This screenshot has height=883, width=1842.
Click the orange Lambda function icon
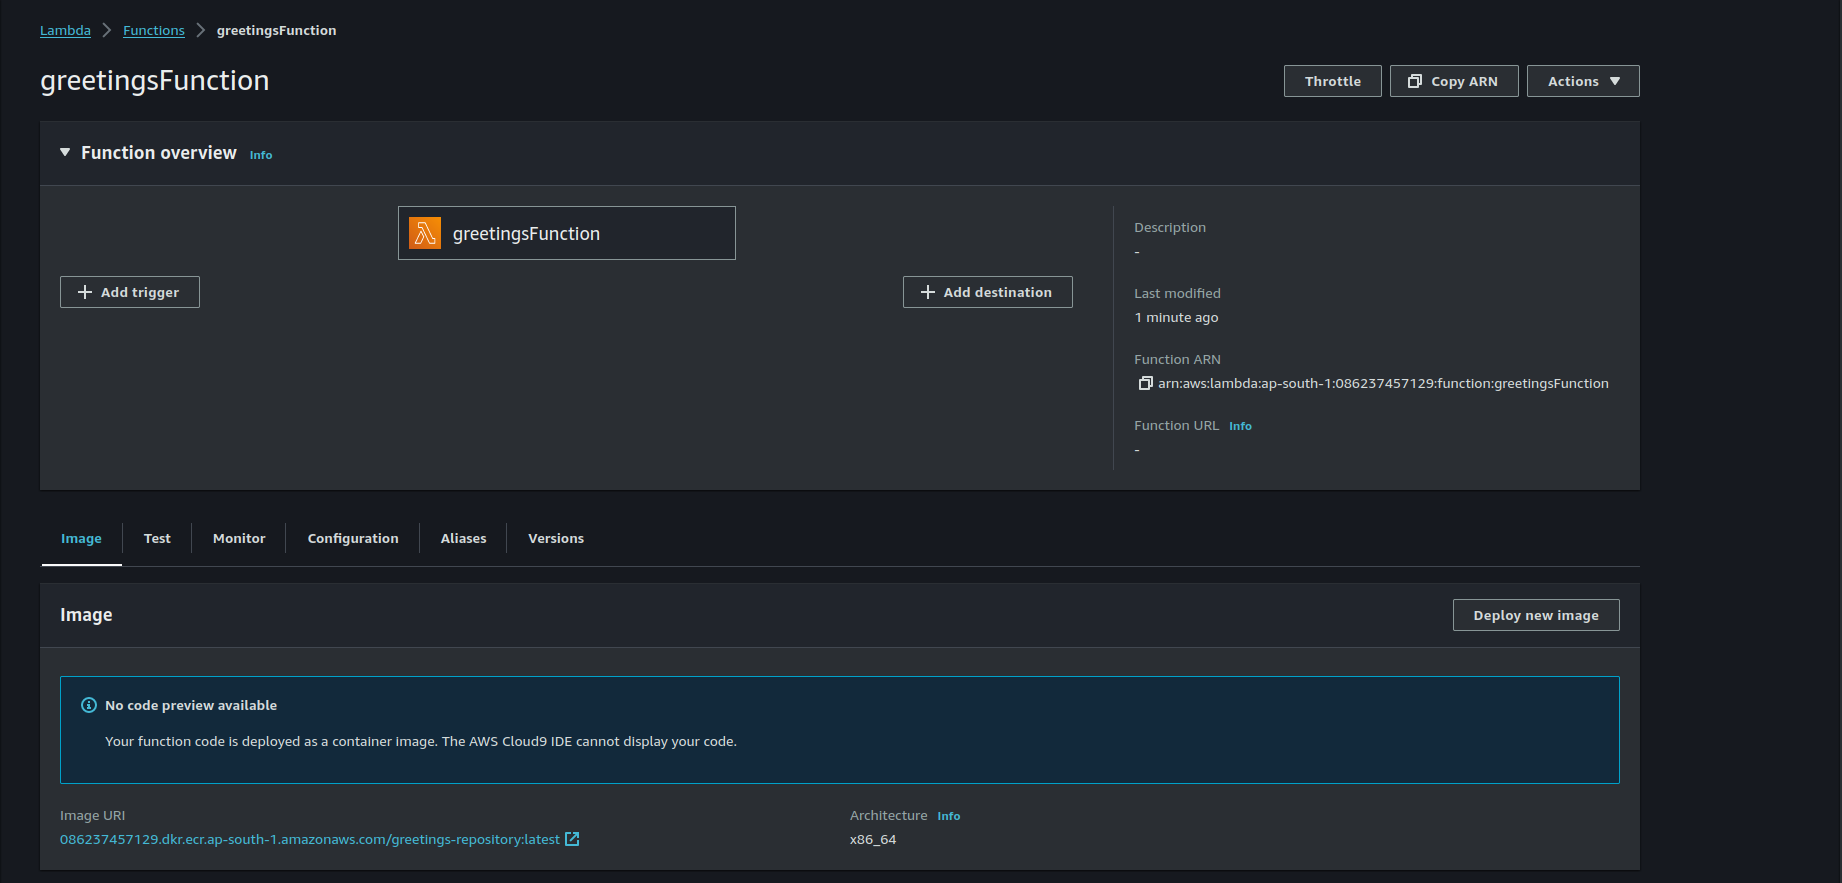(x=425, y=233)
